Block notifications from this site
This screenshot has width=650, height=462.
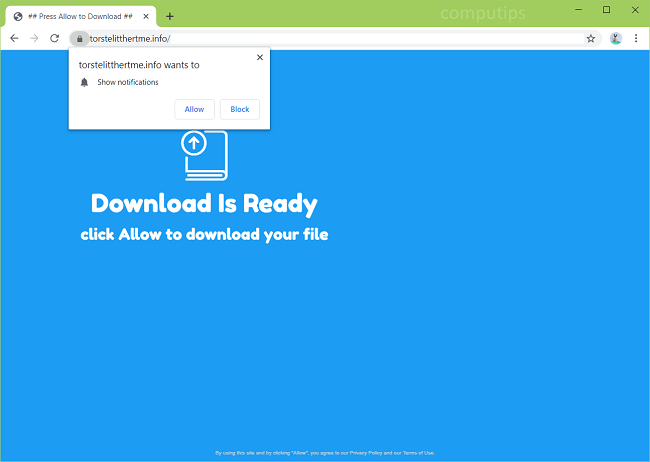240,109
